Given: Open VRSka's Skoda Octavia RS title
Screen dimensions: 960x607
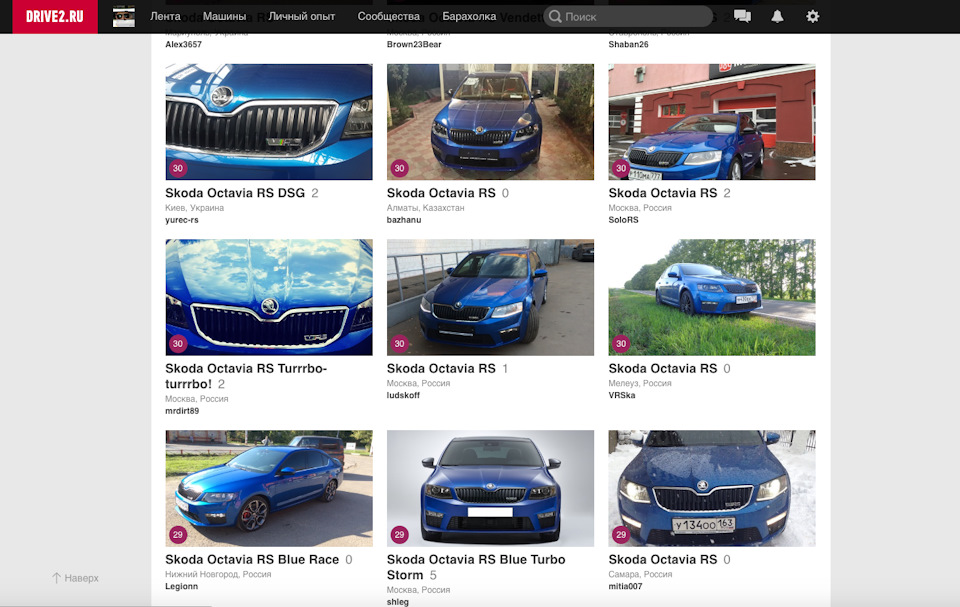Looking at the screenshot, I should pos(662,369).
